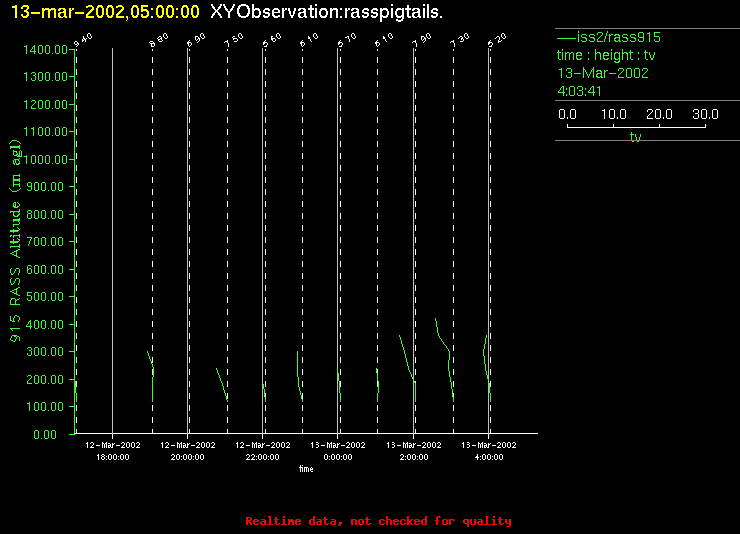Viewport: 740px width, 534px height.
Task: Click the '13-Mar-2002 0:00:00' time axis label
Action: (x=338, y=451)
